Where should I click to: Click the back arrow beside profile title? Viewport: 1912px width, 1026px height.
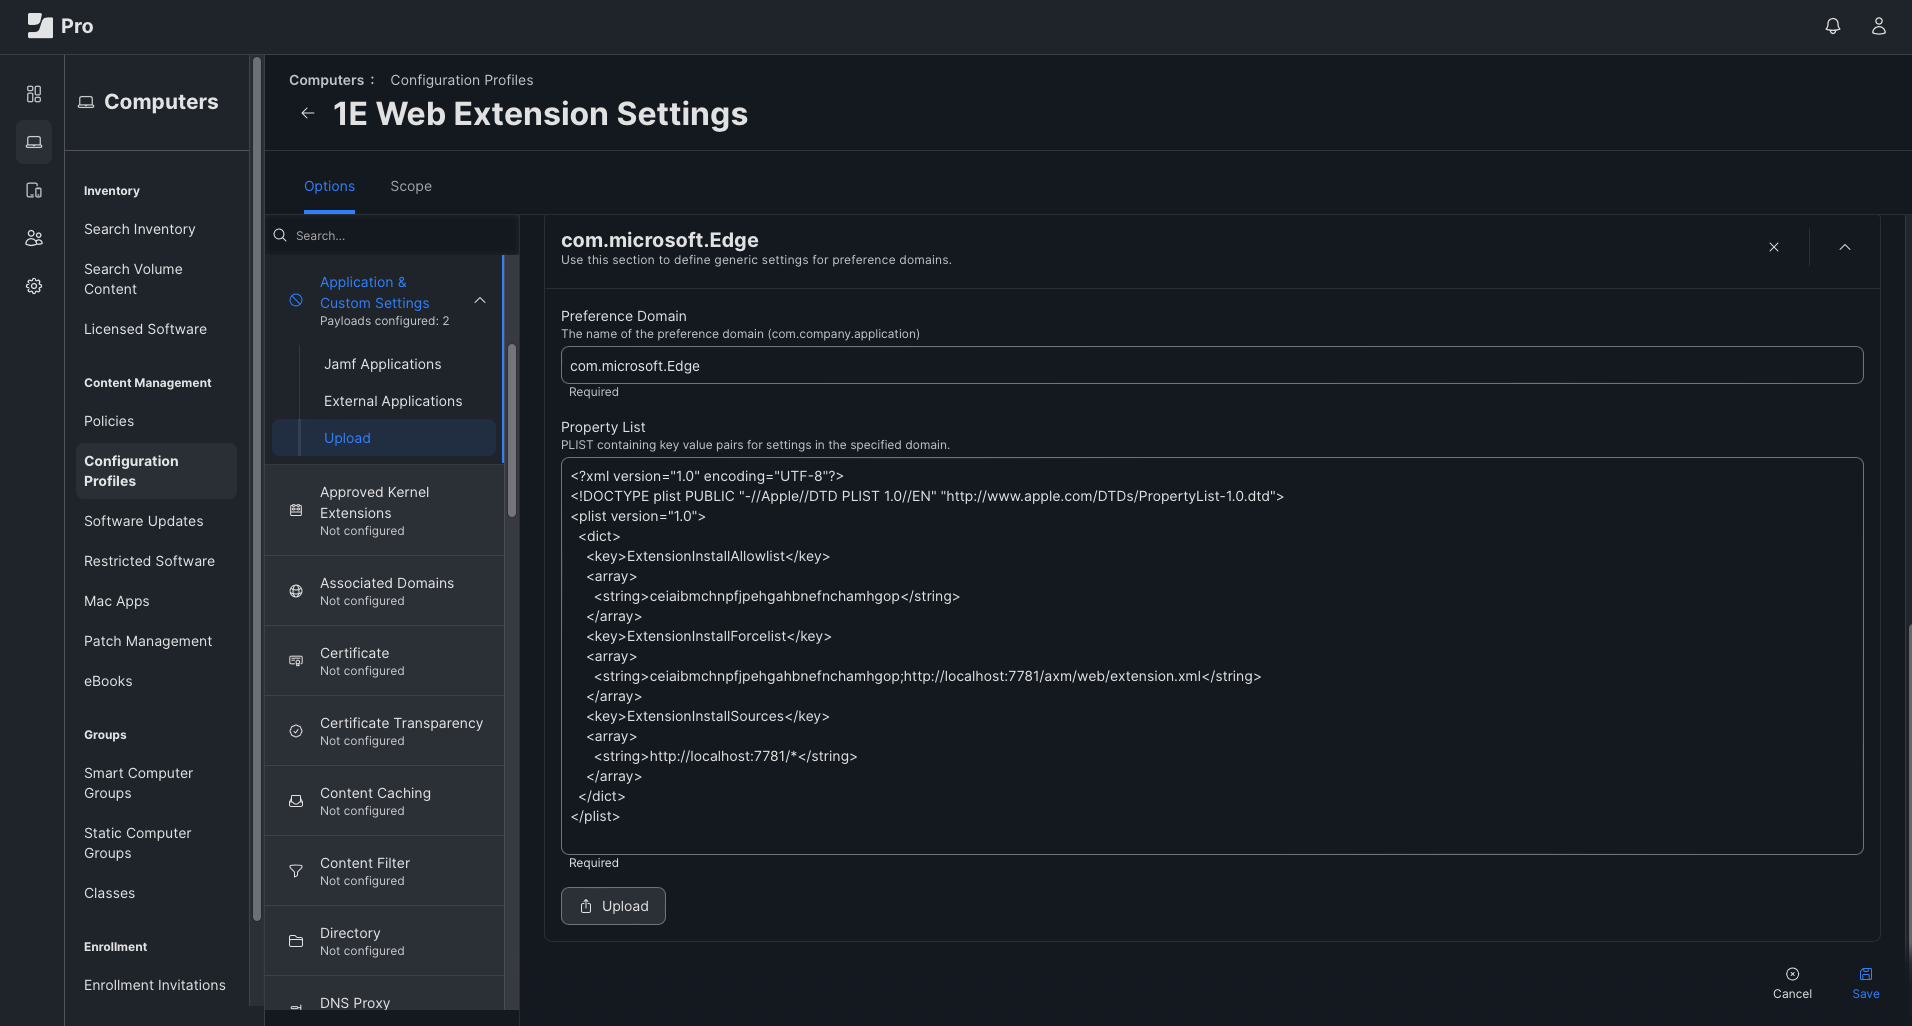[308, 114]
